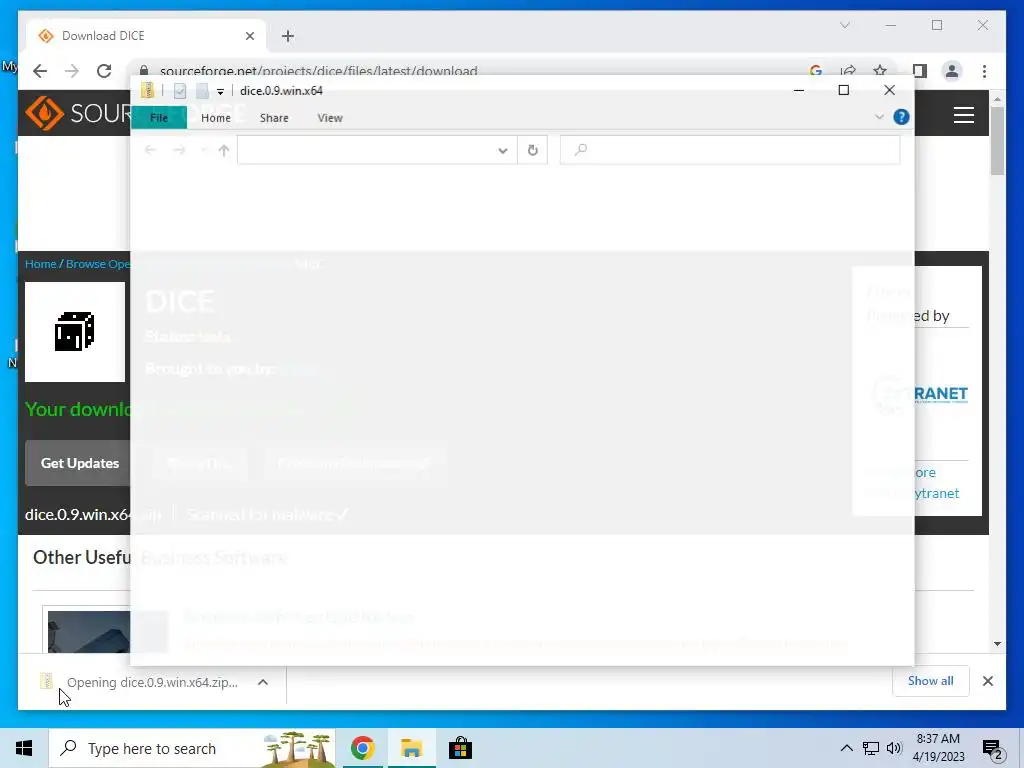Open the Explorer address bar history dropdown
The width and height of the screenshot is (1024, 768).
502,150
